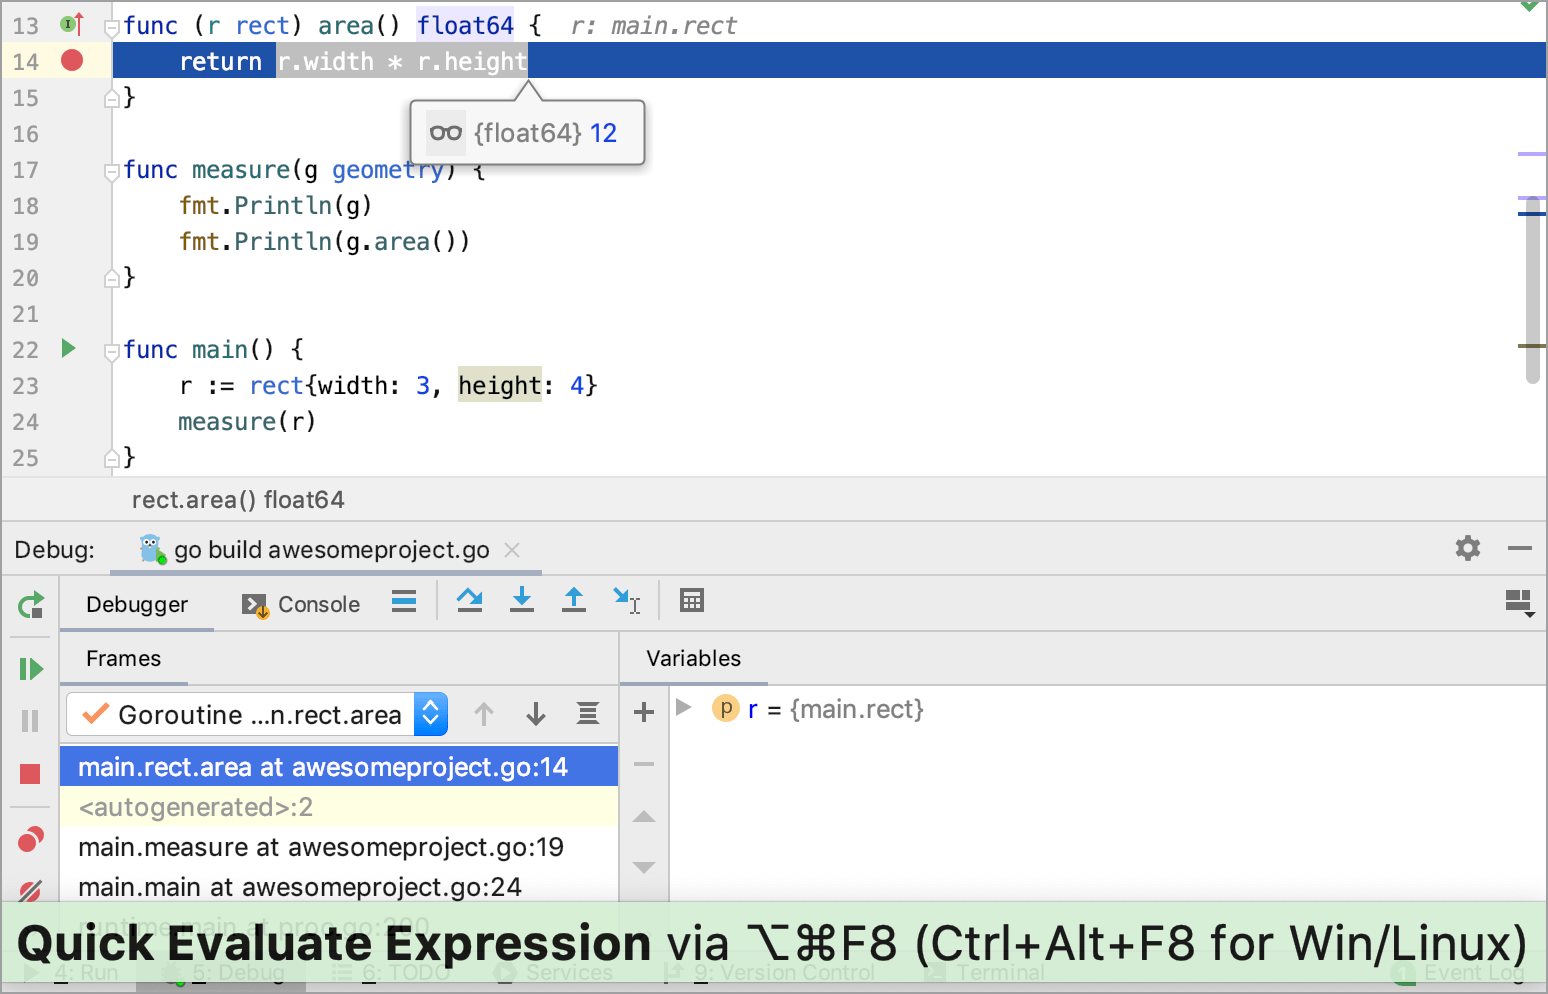Select the <autogenerated>:2 frame
This screenshot has height=994, width=1548.
(339, 807)
